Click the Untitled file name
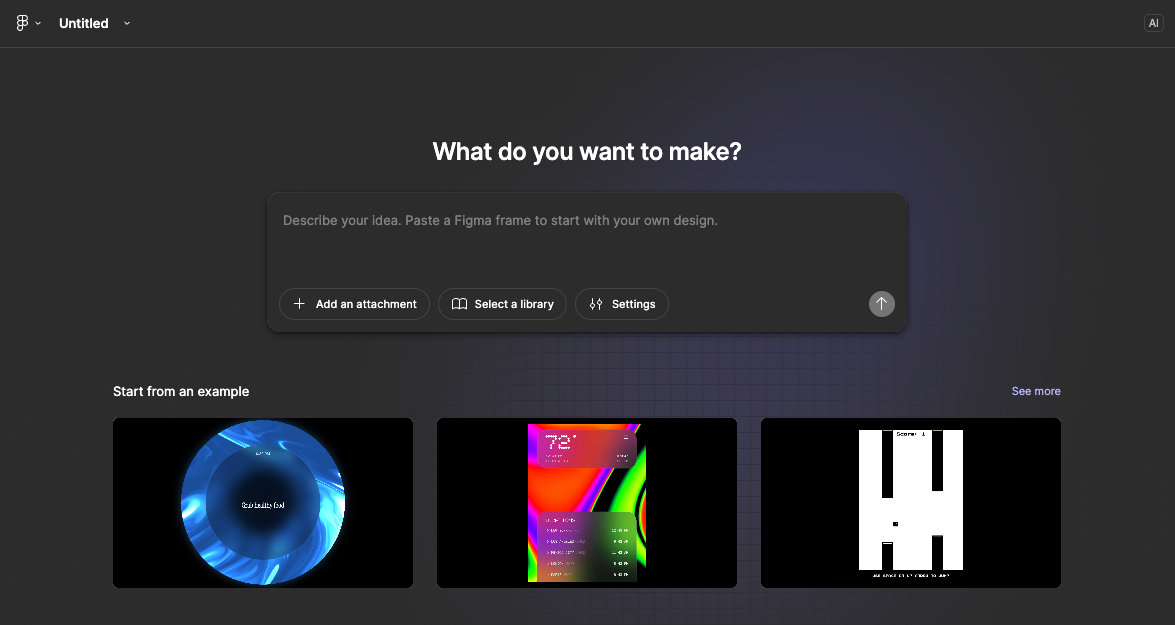 [x=83, y=23]
